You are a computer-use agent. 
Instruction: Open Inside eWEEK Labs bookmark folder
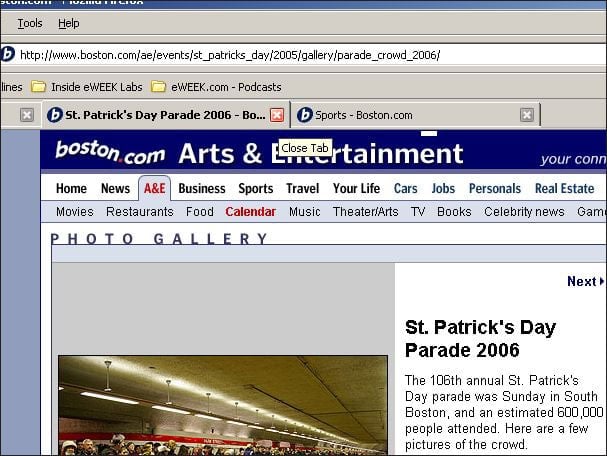(86, 87)
